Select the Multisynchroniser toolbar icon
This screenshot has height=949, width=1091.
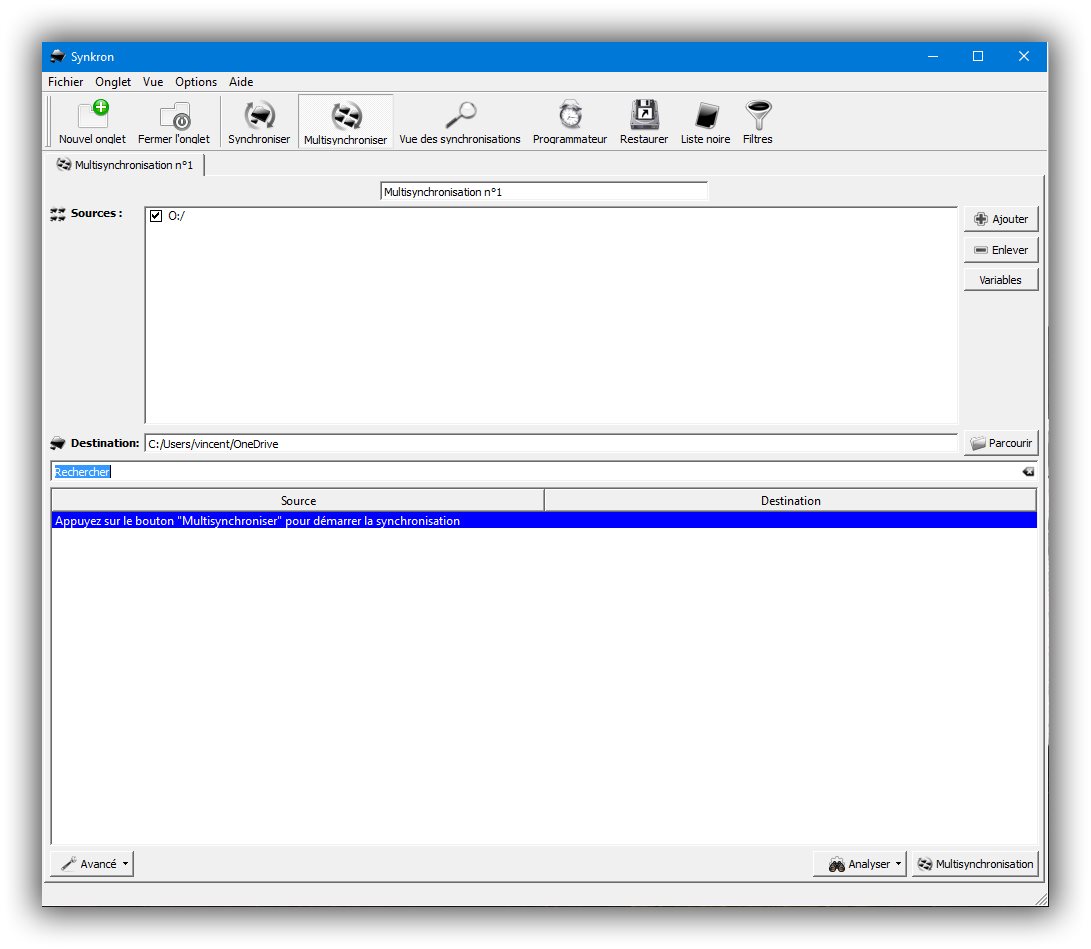[345, 116]
